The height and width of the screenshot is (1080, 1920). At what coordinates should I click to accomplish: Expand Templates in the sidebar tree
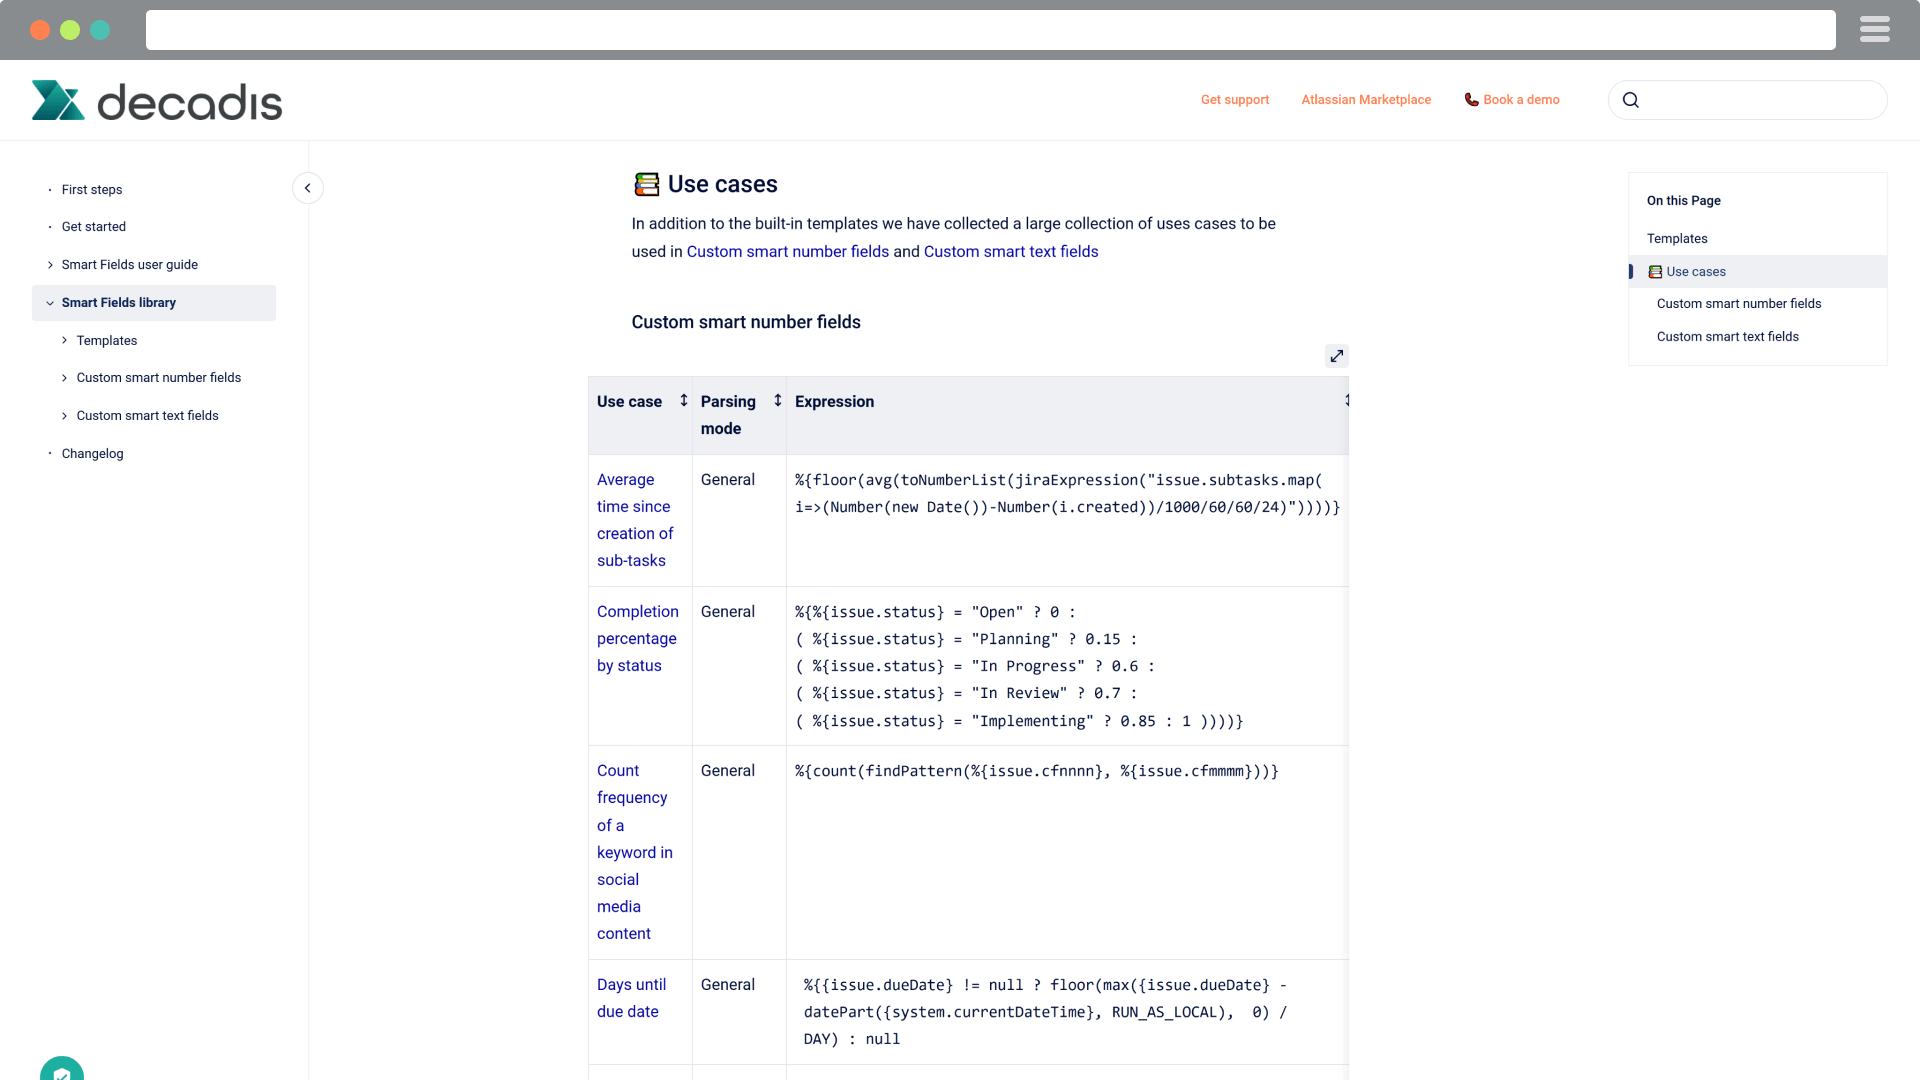click(x=65, y=341)
